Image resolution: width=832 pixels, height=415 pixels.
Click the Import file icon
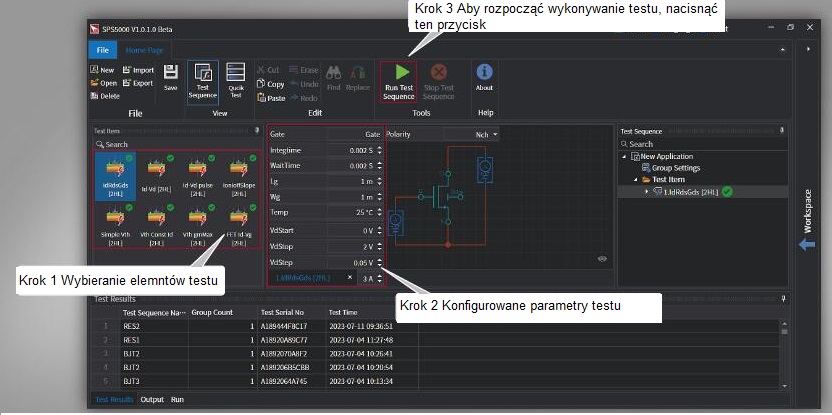click(128, 70)
